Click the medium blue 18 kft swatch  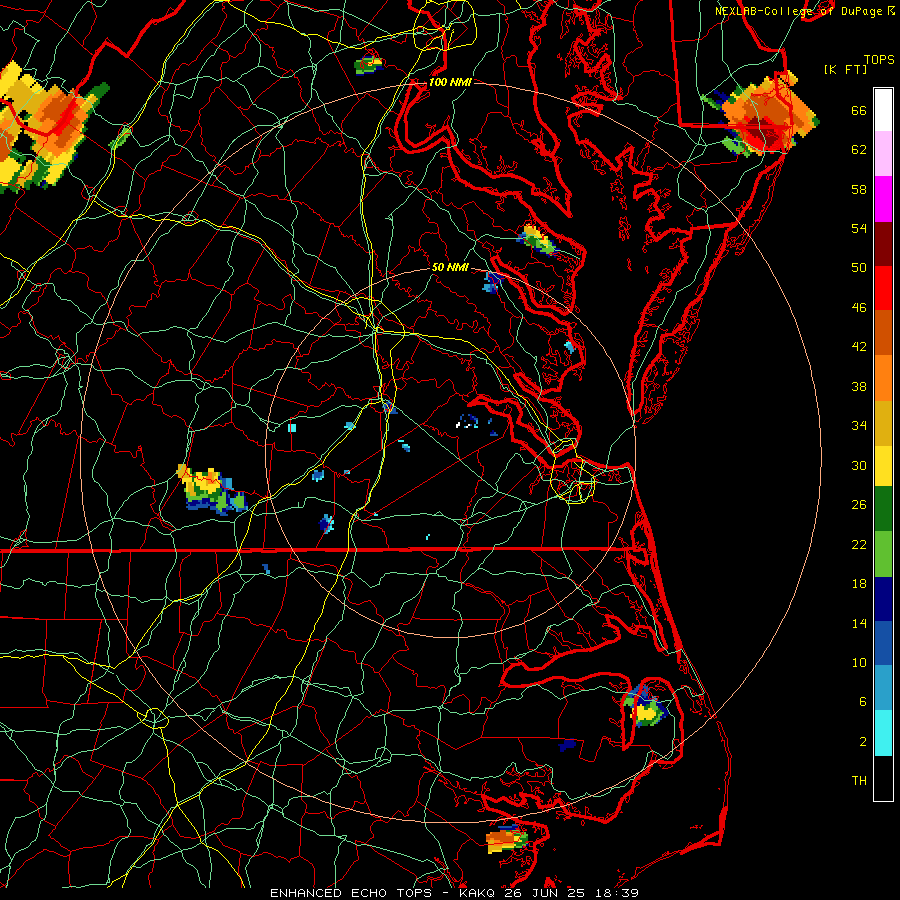pos(883,643)
